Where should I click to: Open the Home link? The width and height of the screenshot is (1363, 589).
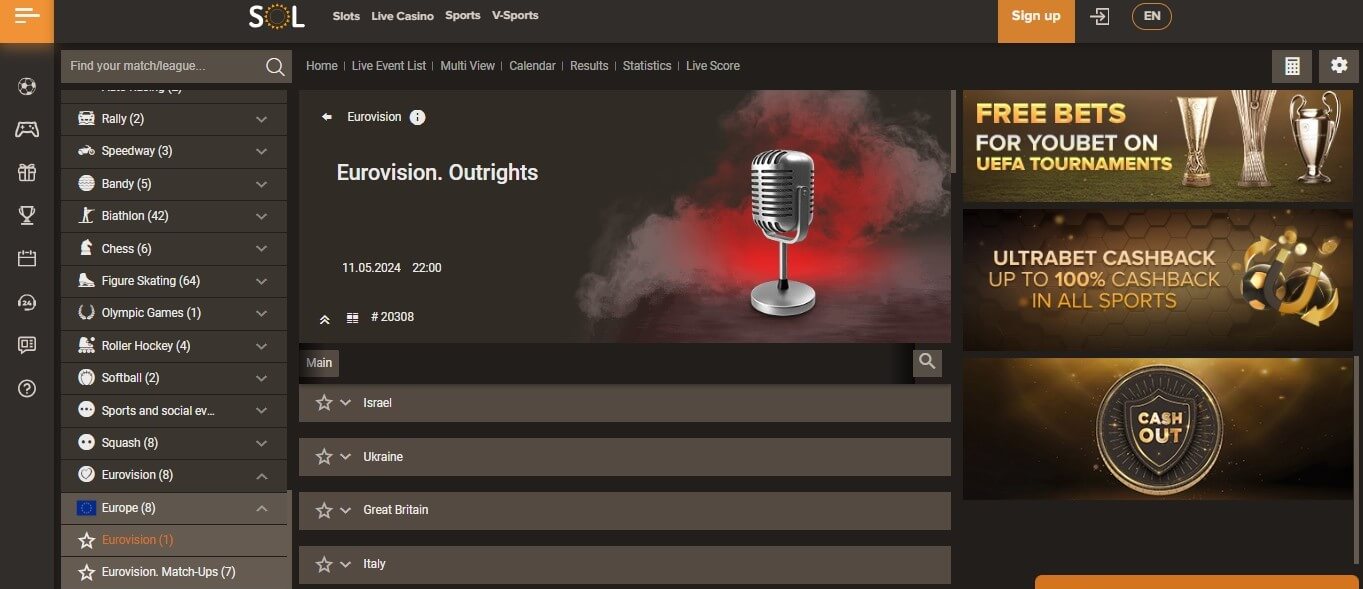coord(321,66)
